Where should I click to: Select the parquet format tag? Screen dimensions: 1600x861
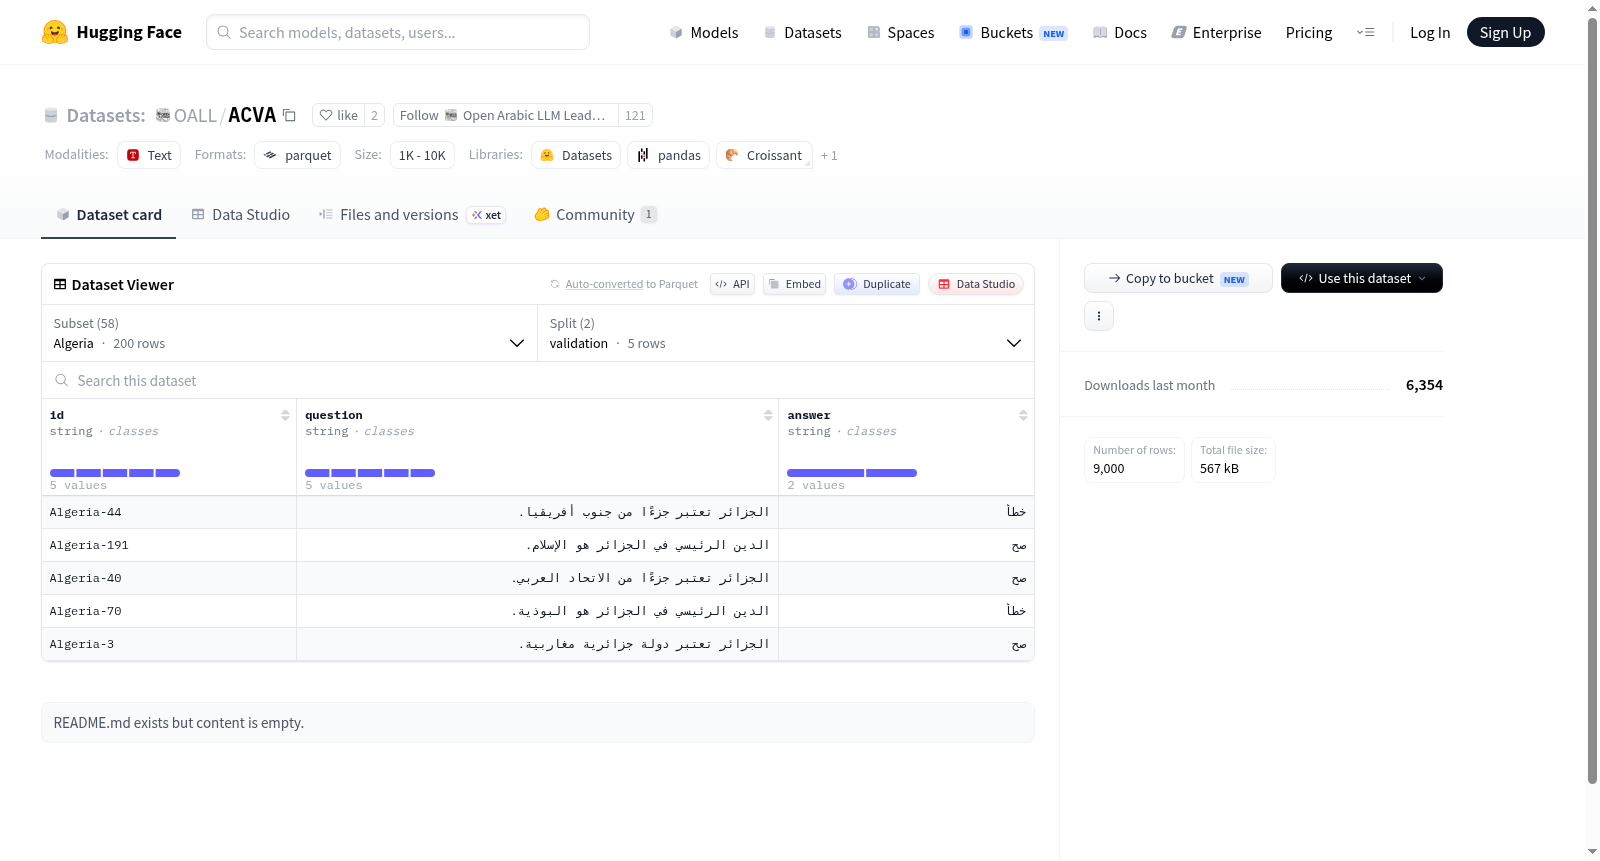[297, 155]
